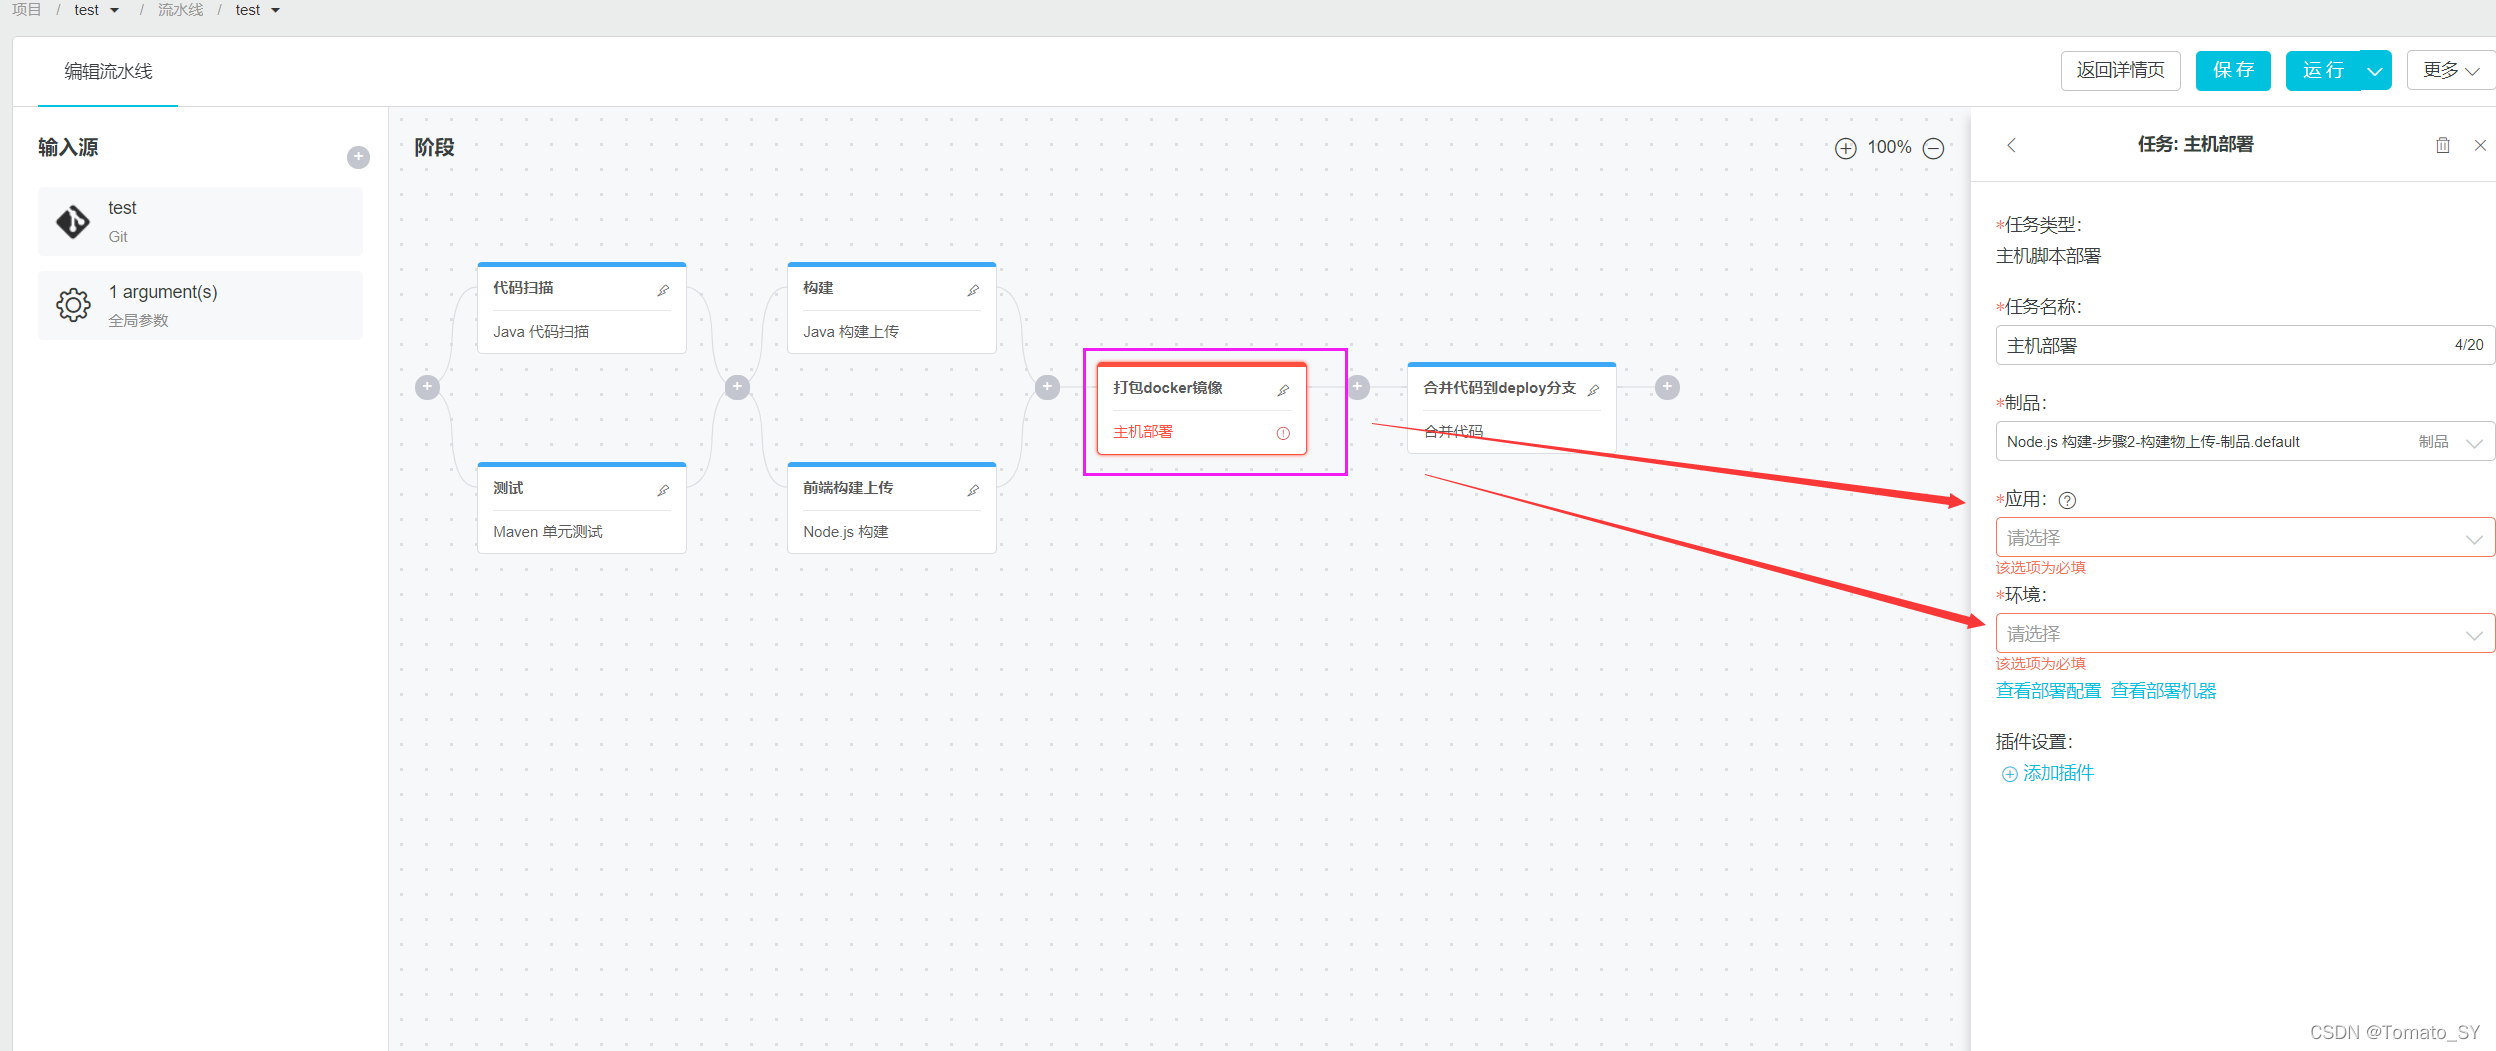Viewport: 2496px width, 1051px height.
Task: Open the 制品 artifact dropdown
Action: (x=2245, y=441)
